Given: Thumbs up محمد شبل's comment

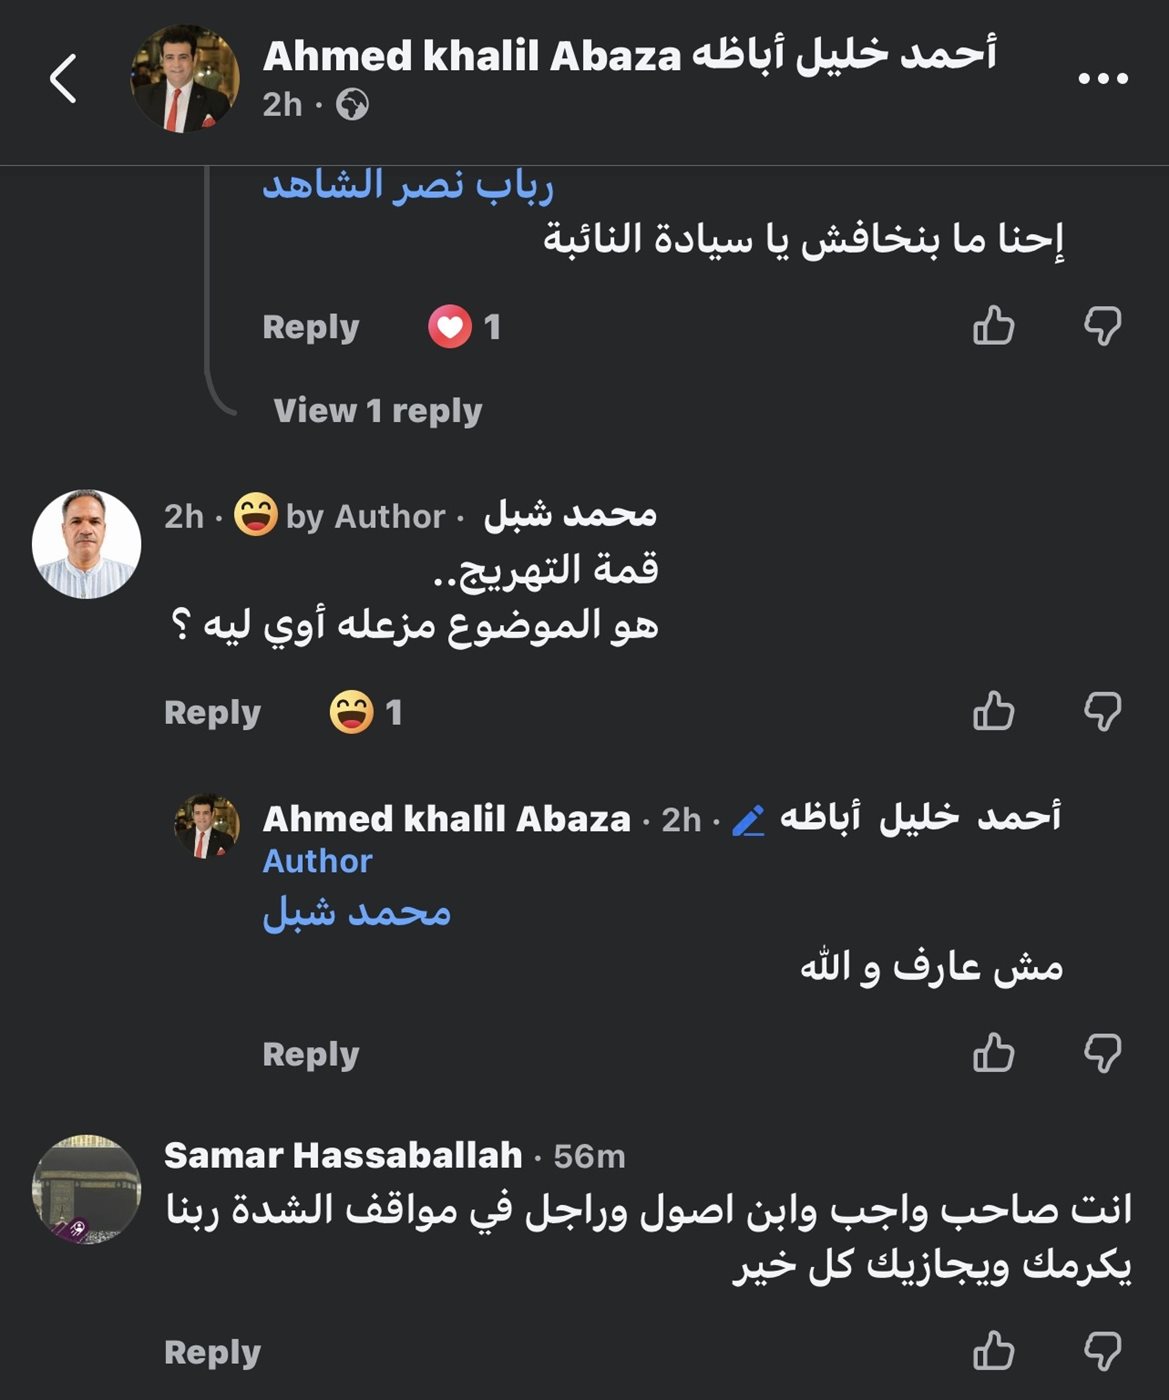Looking at the screenshot, I should 993,711.
